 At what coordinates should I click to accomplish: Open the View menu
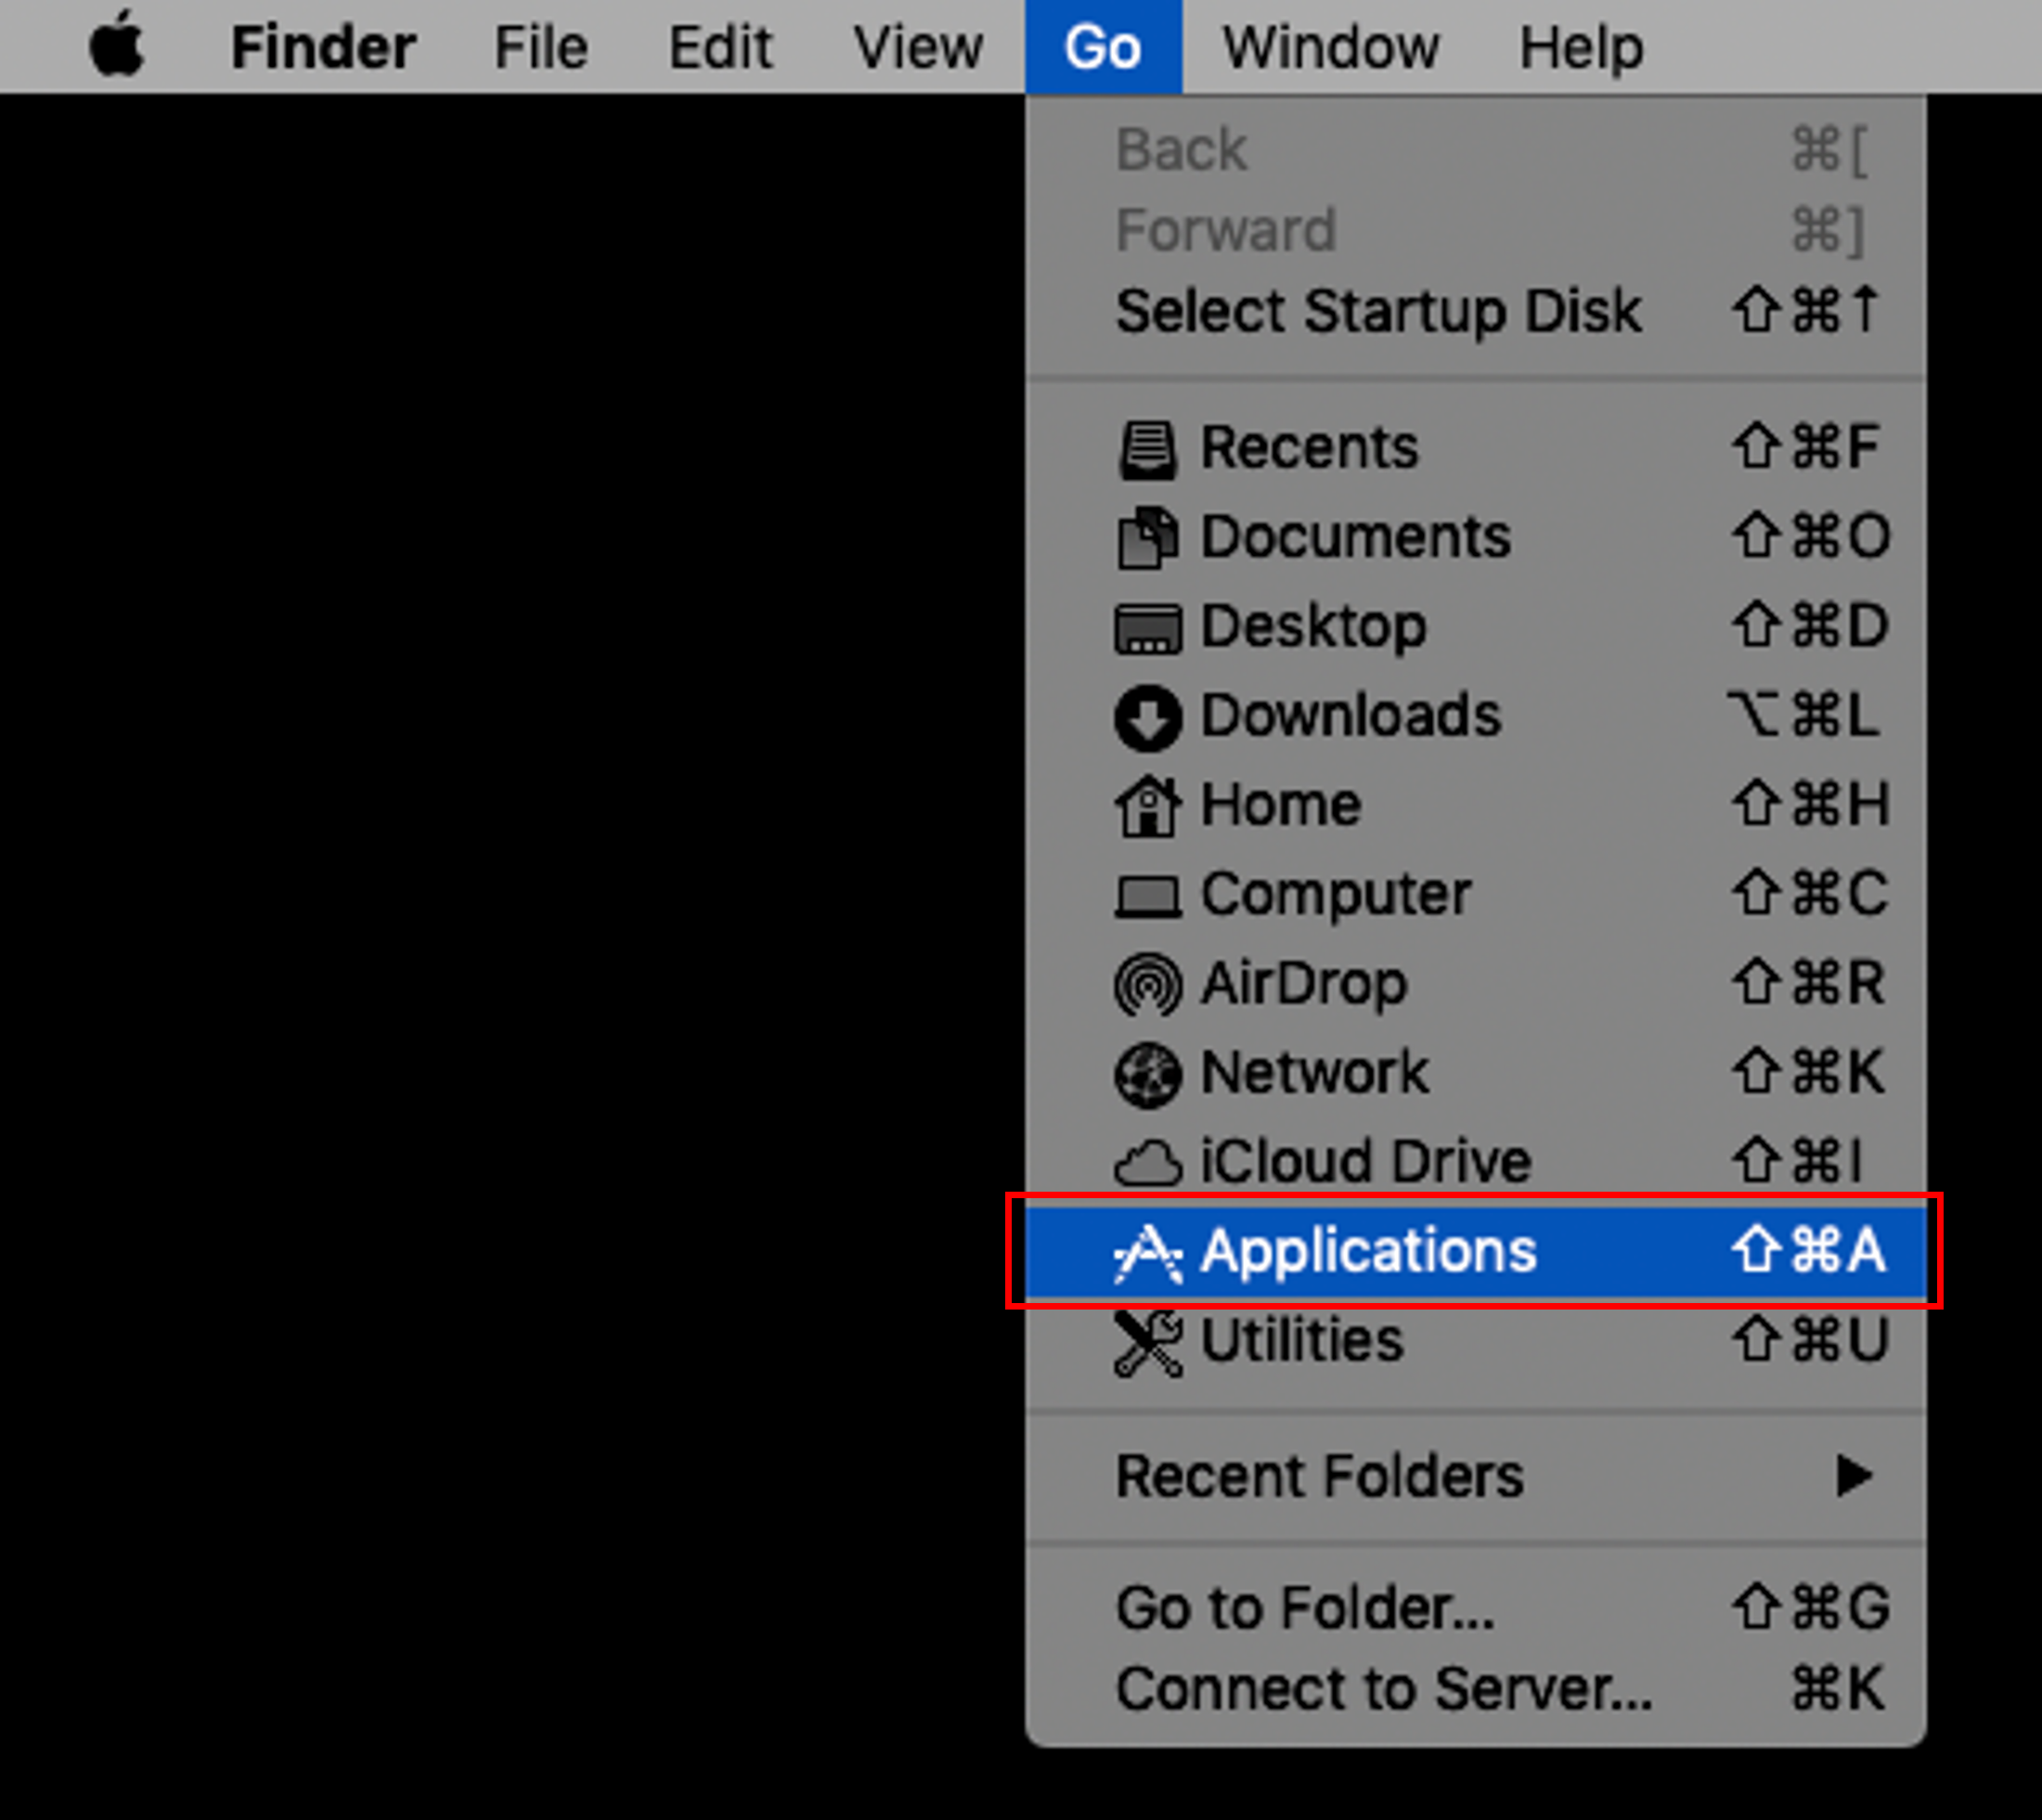(918, 47)
